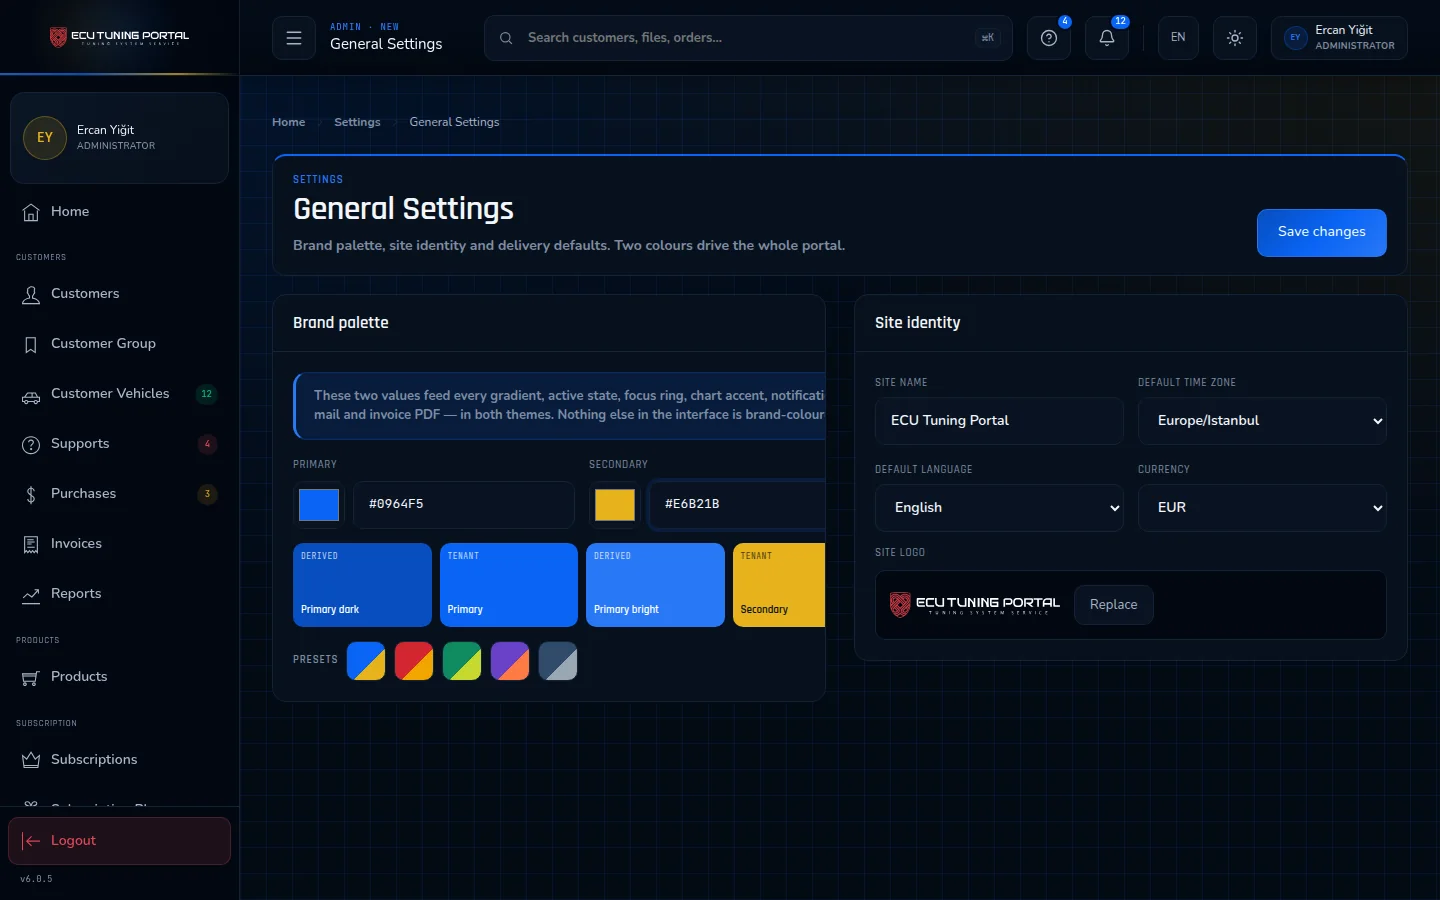The height and width of the screenshot is (900, 1440).
Task: Click the secondary yellow color swatch
Action: coord(615,505)
